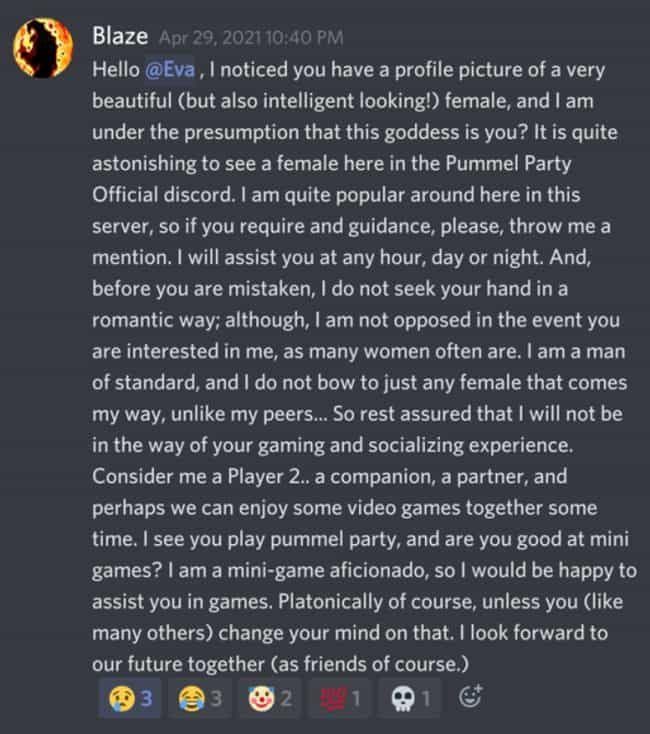Click the username Blaze
Screen dimensions: 650x734
pyautogui.click(x=119, y=37)
